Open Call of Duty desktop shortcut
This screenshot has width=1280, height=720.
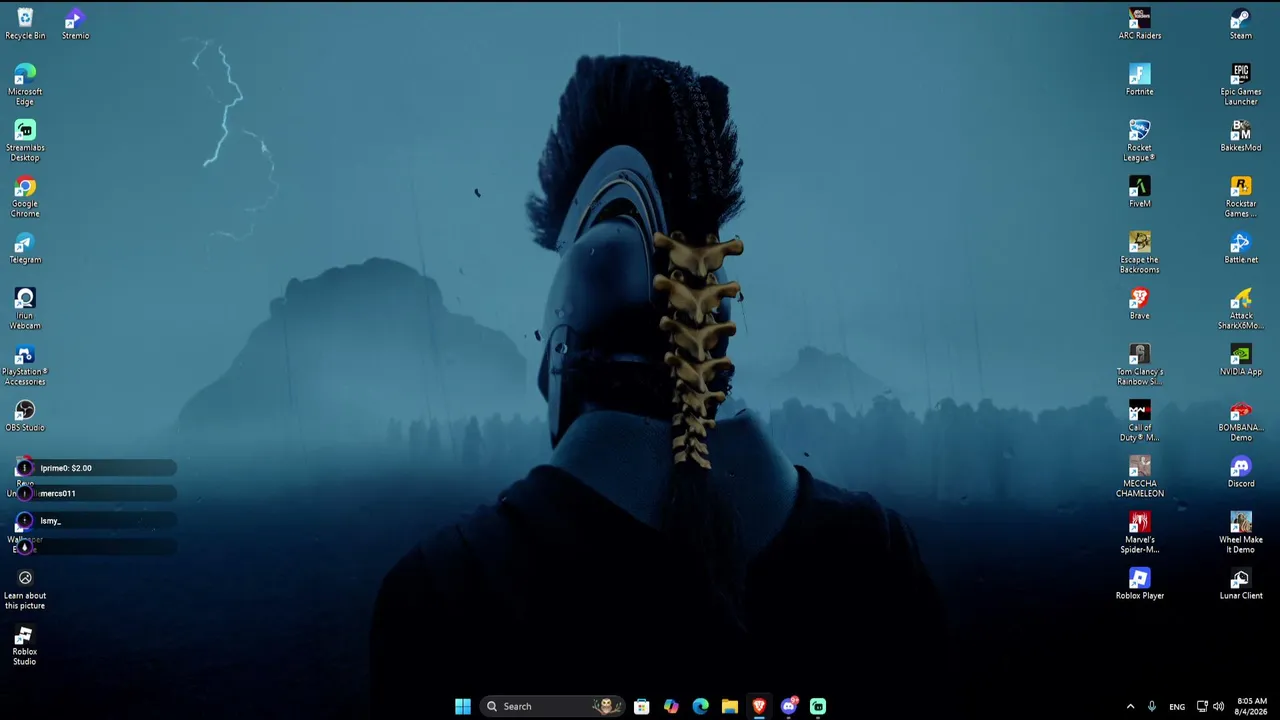pyautogui.click(x=1140, y=421)
